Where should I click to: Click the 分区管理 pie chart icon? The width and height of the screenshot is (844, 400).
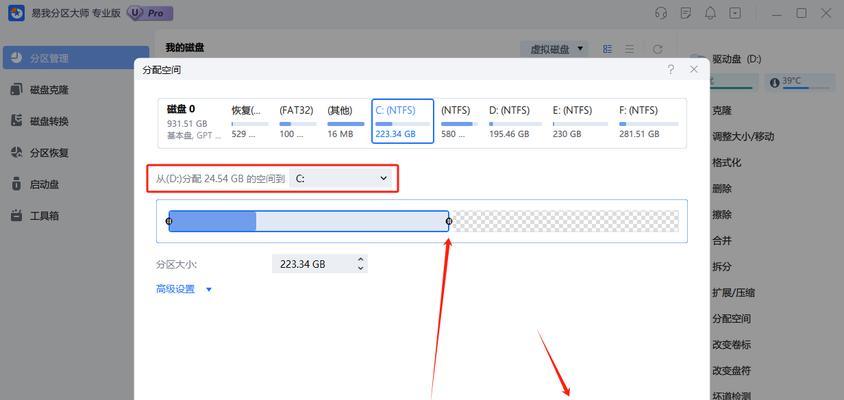pos(17,58)
